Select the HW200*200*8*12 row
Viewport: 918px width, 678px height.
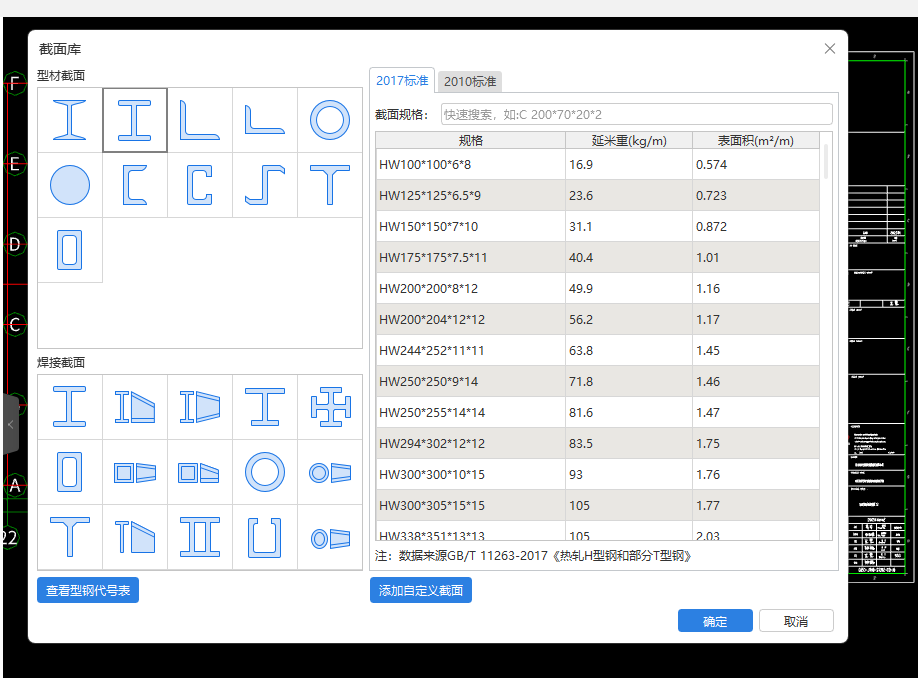[597, 289]
